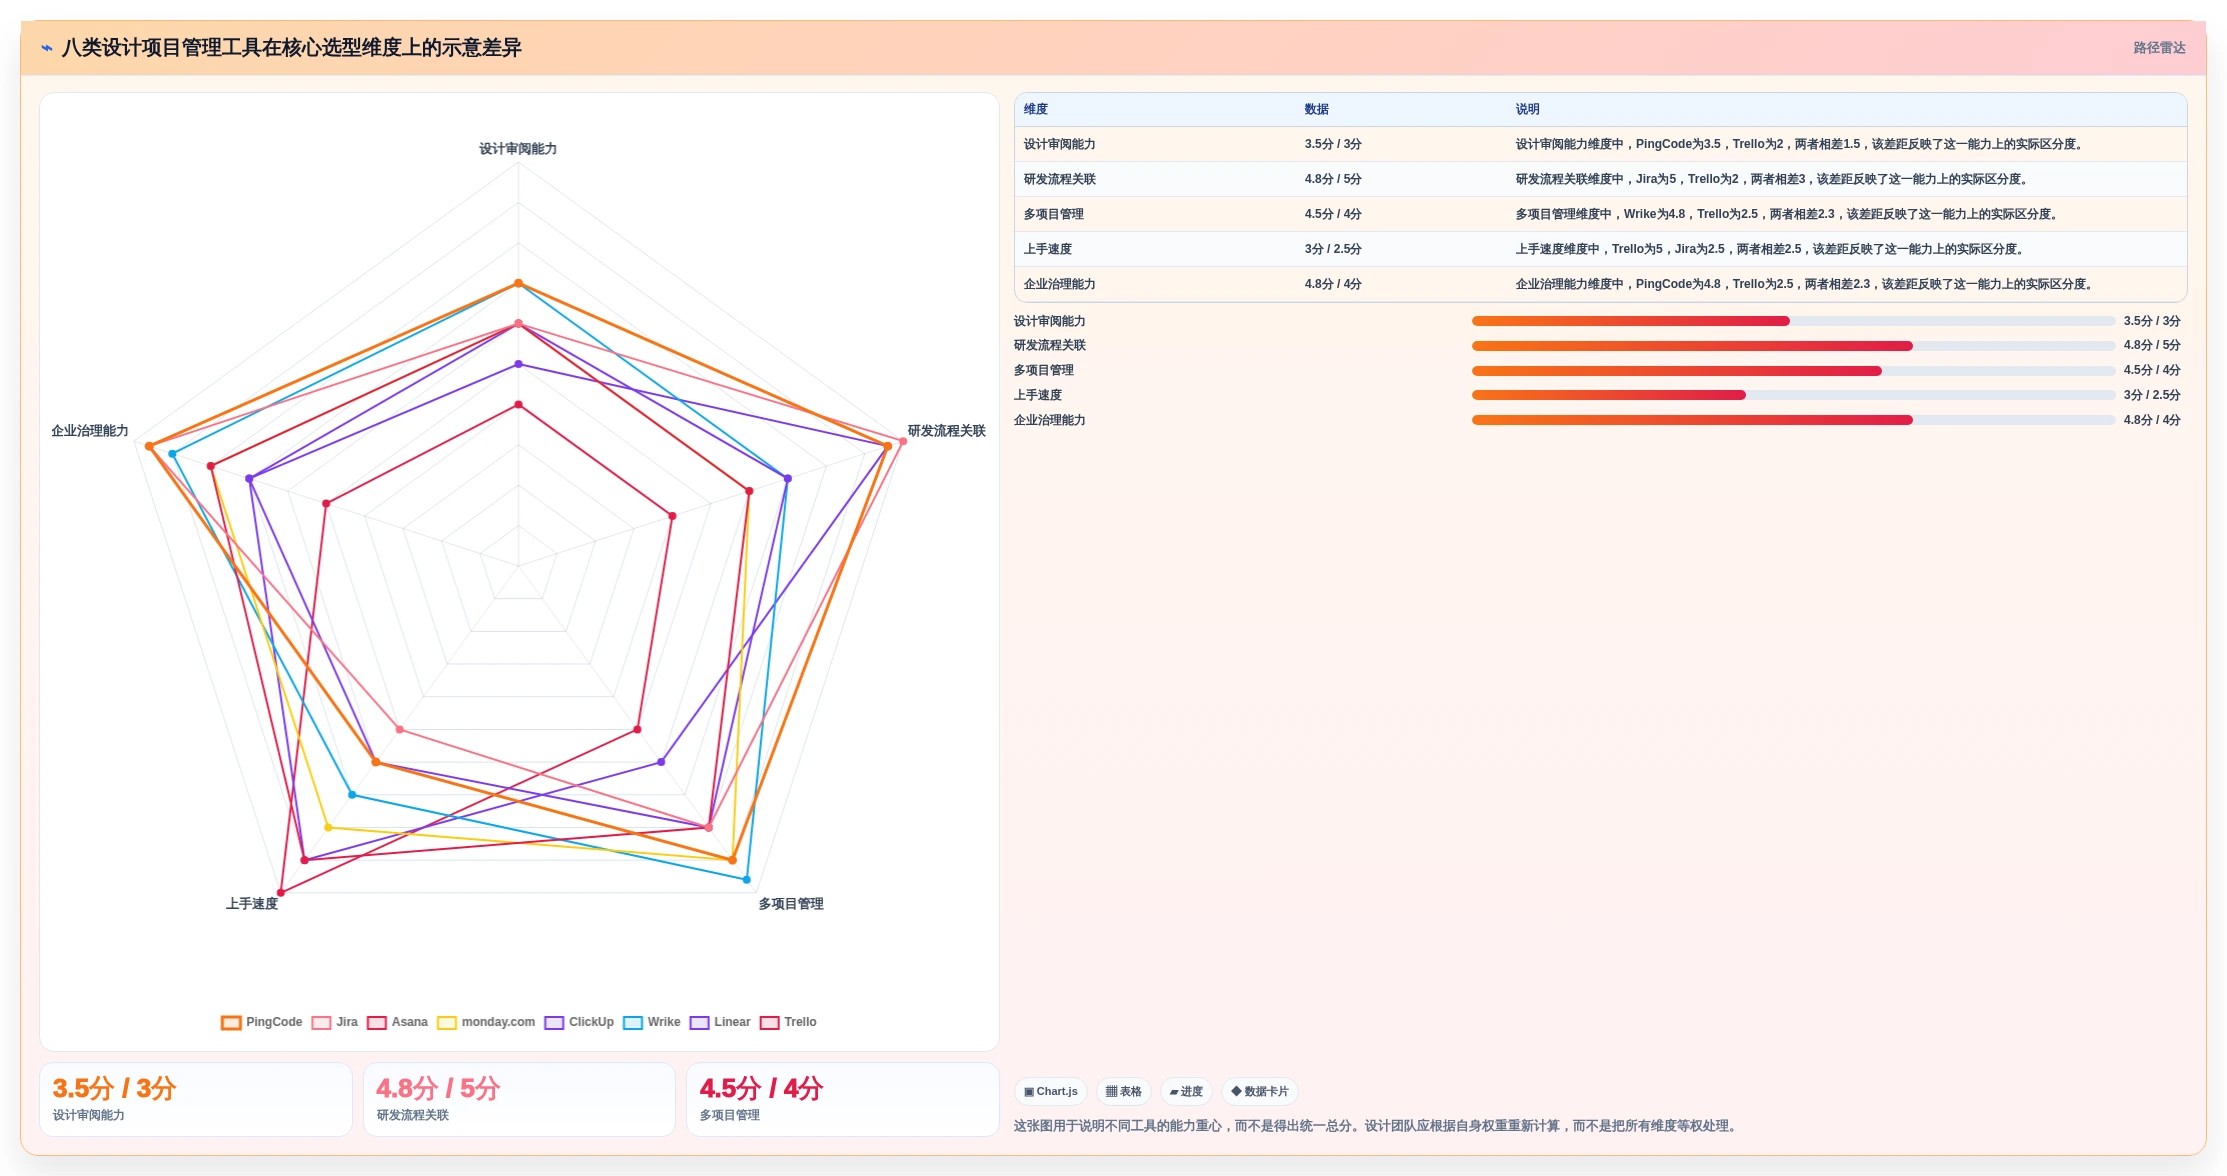Click the 表格 tag chip
2227x1176 pixels.
pos(1124,1091)
